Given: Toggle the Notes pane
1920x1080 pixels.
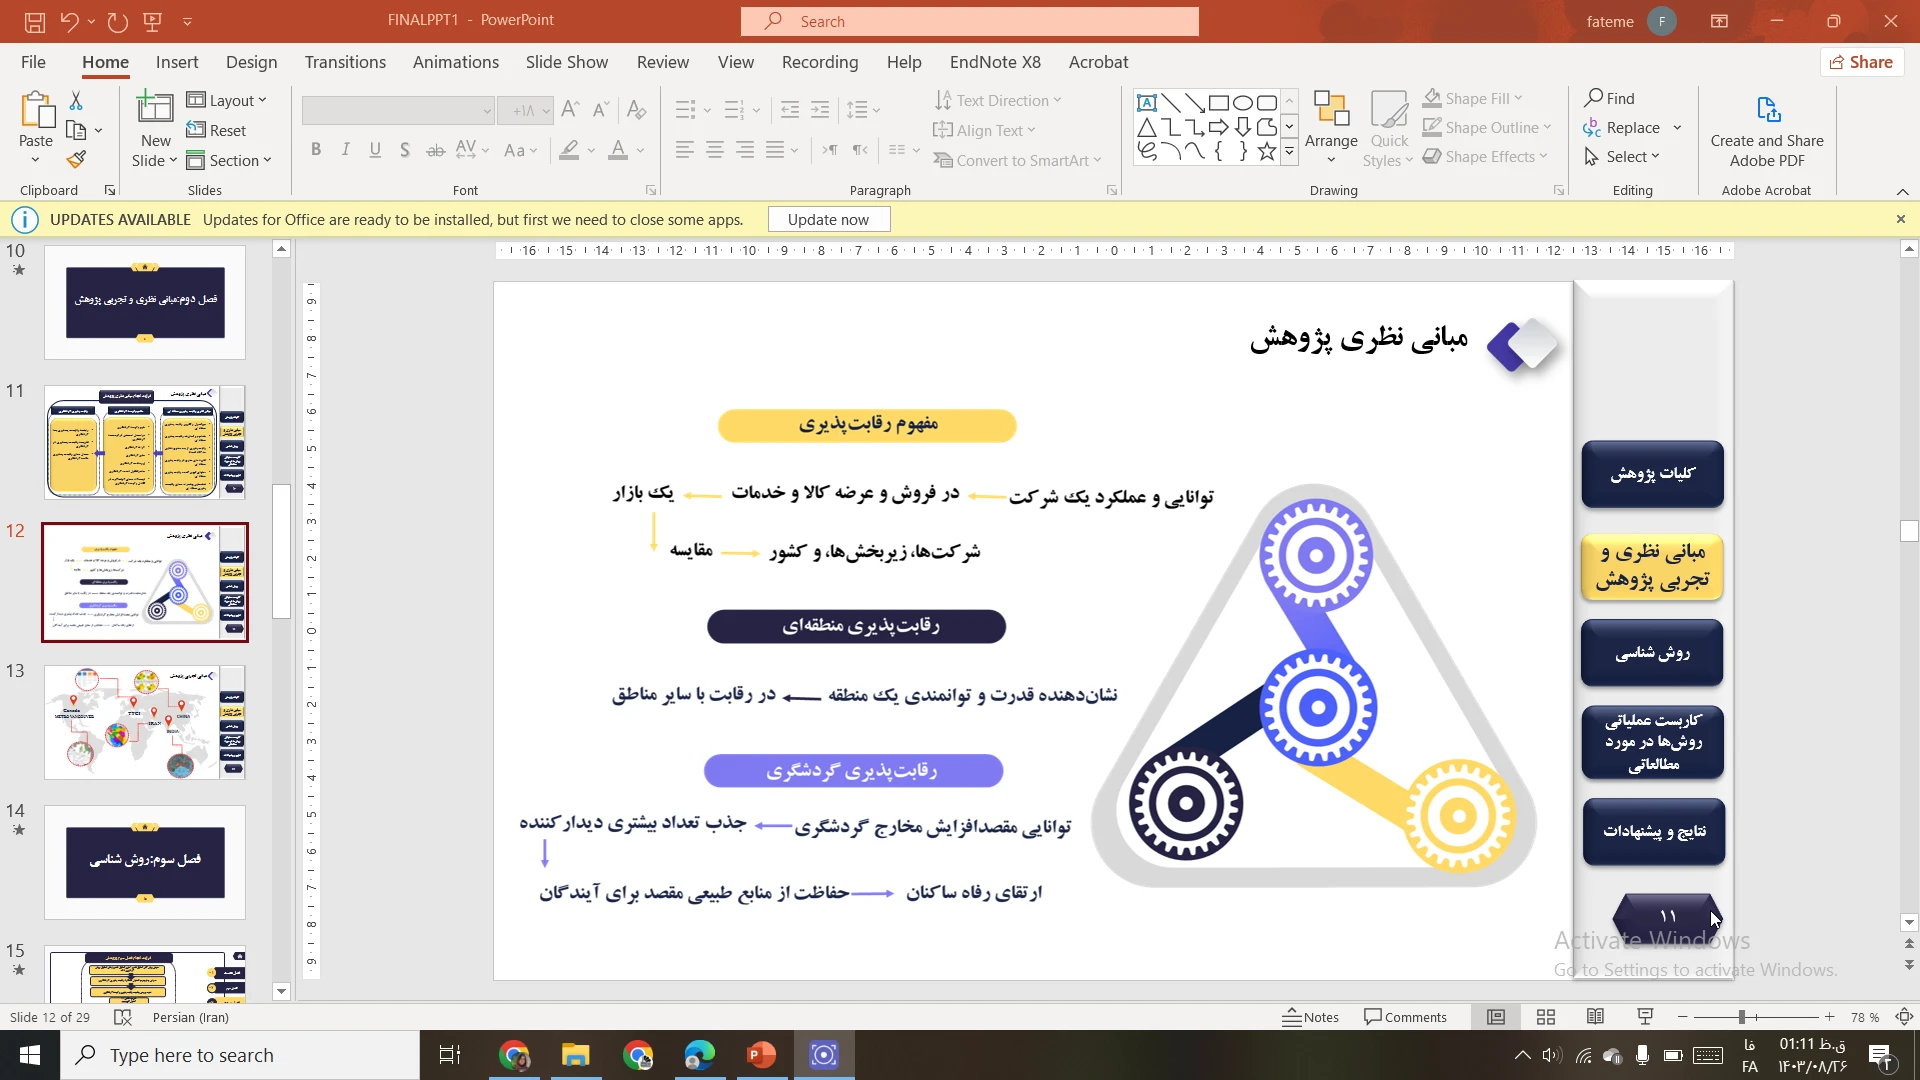Looking at the screenshot, I should coord(1310,1017).
